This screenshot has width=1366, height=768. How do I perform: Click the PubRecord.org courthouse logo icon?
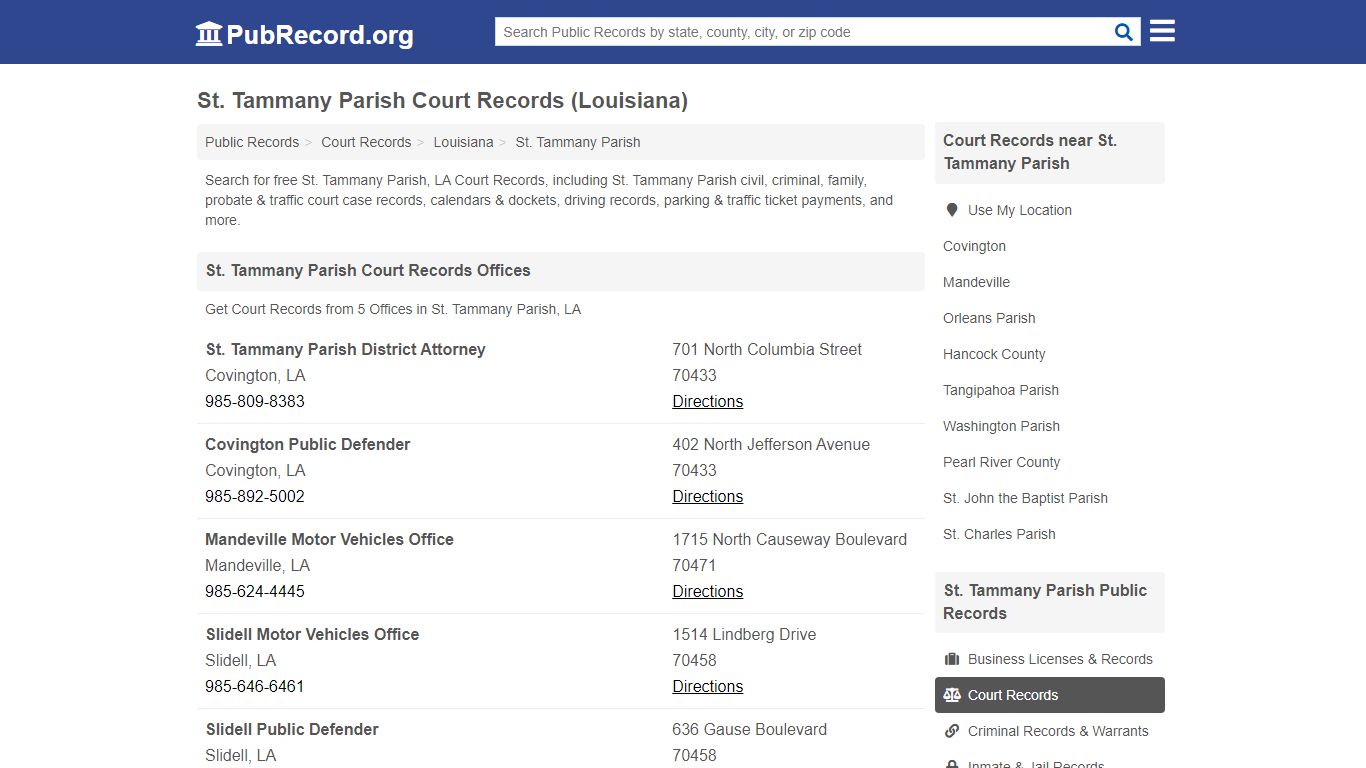tap(209, 34)
